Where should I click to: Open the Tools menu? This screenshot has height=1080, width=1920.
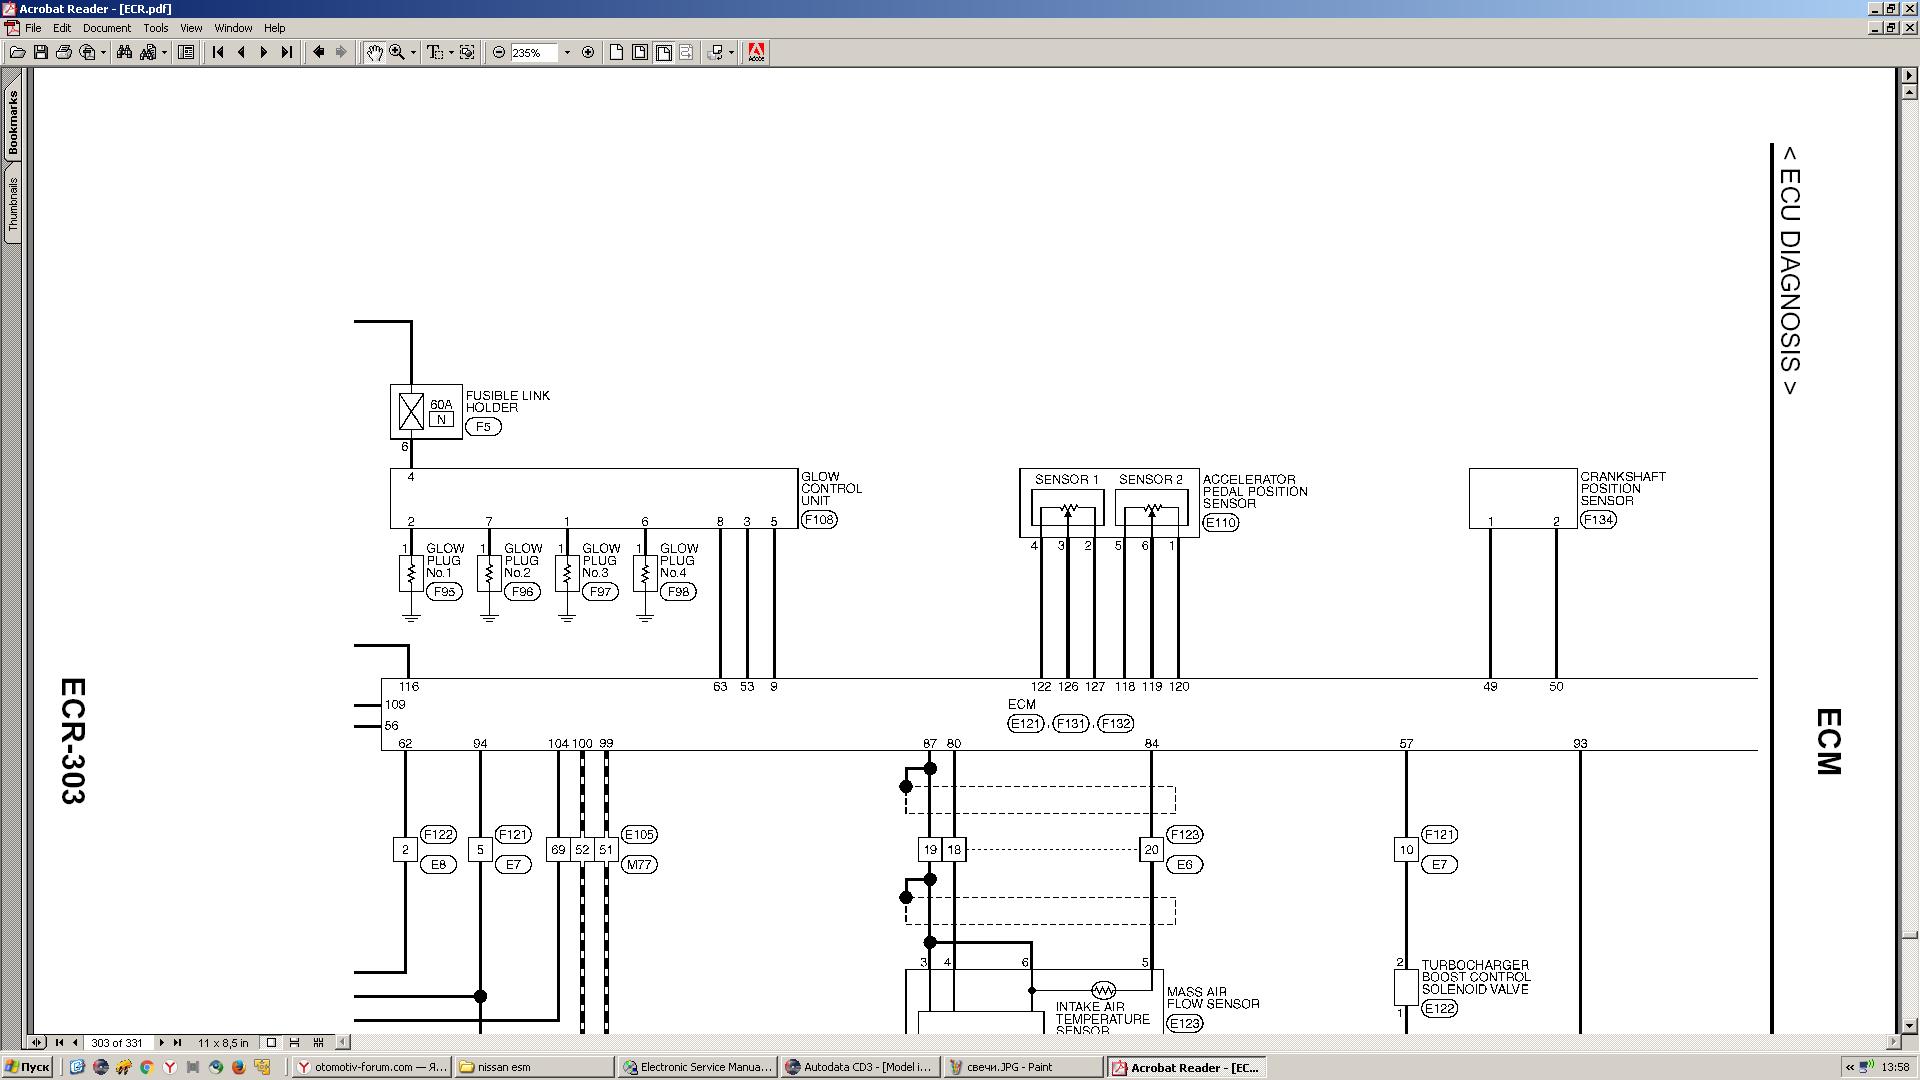coord(155,28)
